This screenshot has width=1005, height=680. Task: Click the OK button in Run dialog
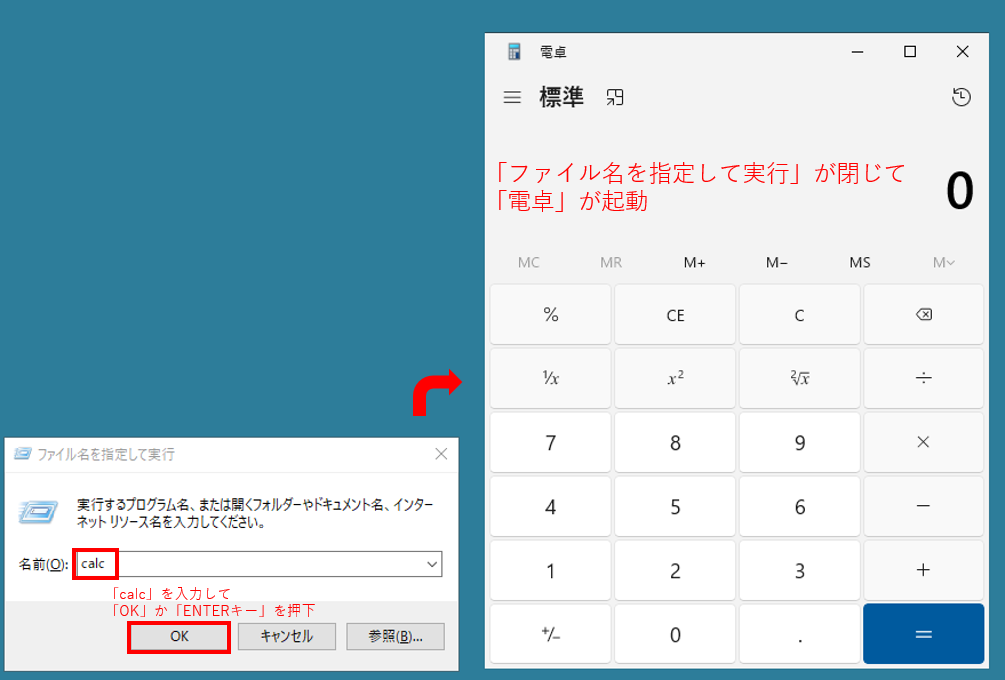[178, 637]
